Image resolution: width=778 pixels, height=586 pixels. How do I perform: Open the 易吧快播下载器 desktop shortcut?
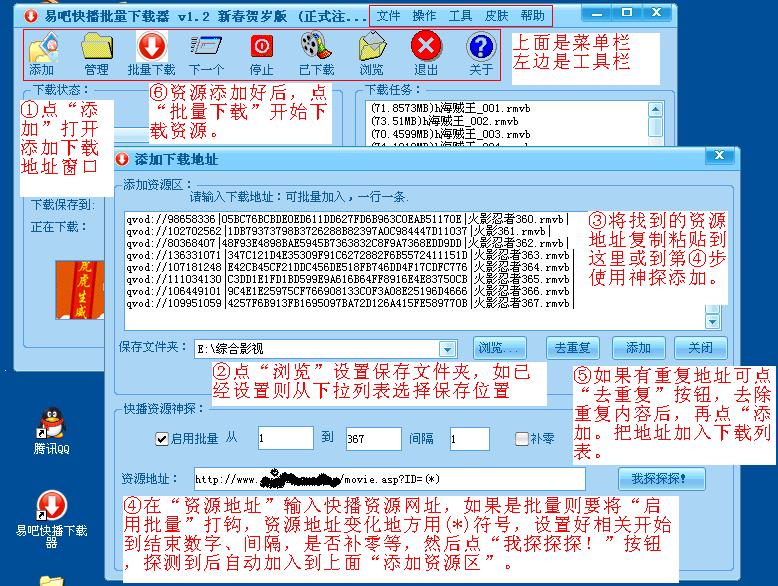(51, 518)
